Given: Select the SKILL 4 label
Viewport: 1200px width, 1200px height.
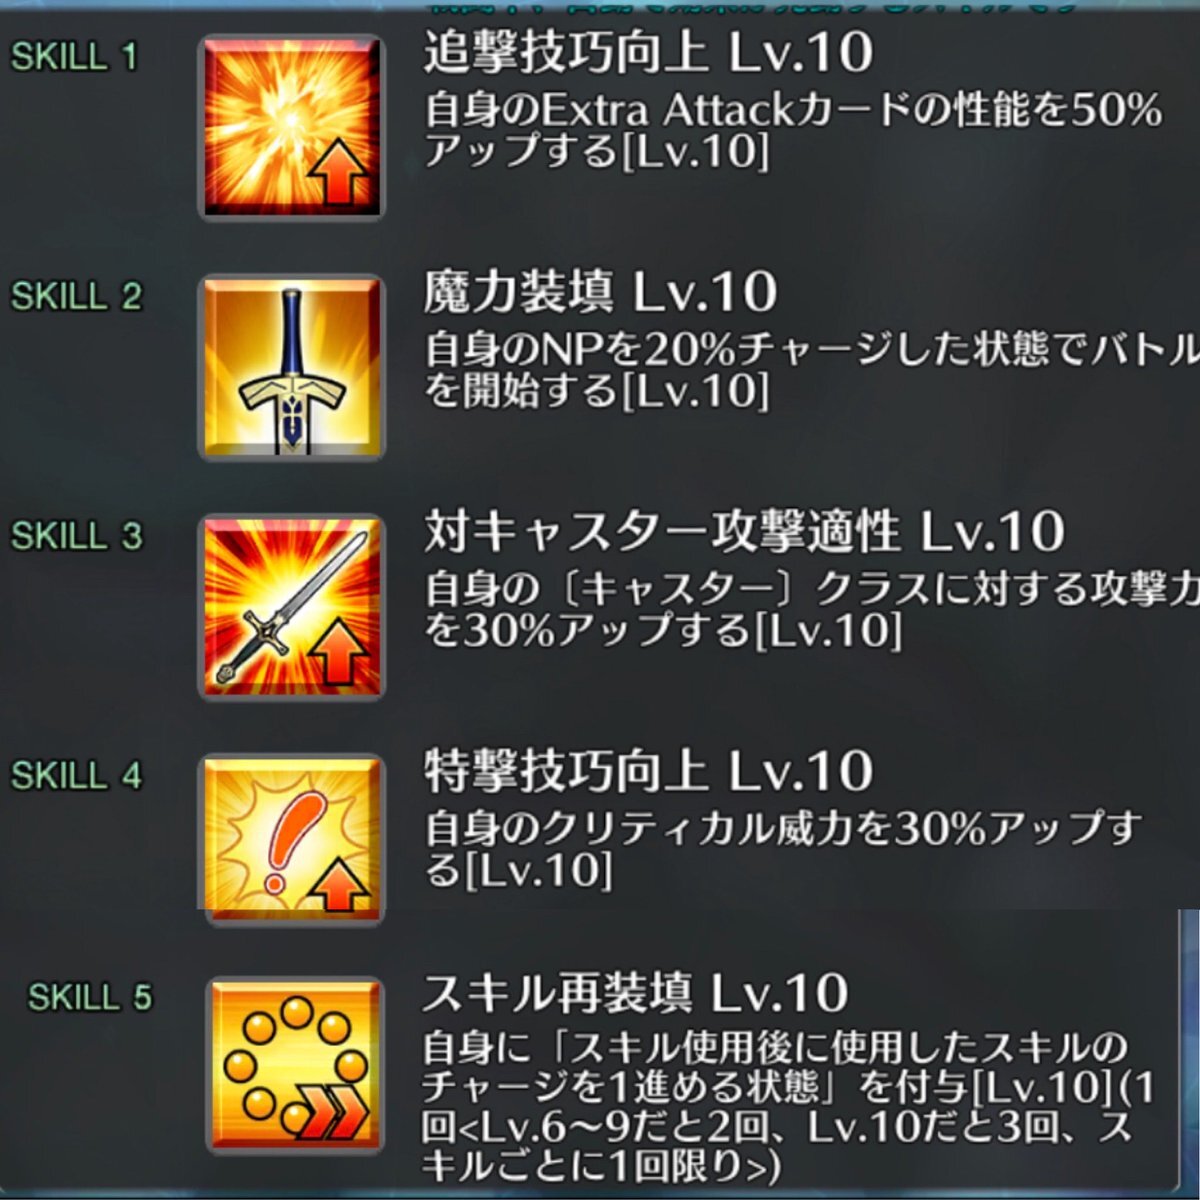Looking at the screenshot, I should coord(76,775).
